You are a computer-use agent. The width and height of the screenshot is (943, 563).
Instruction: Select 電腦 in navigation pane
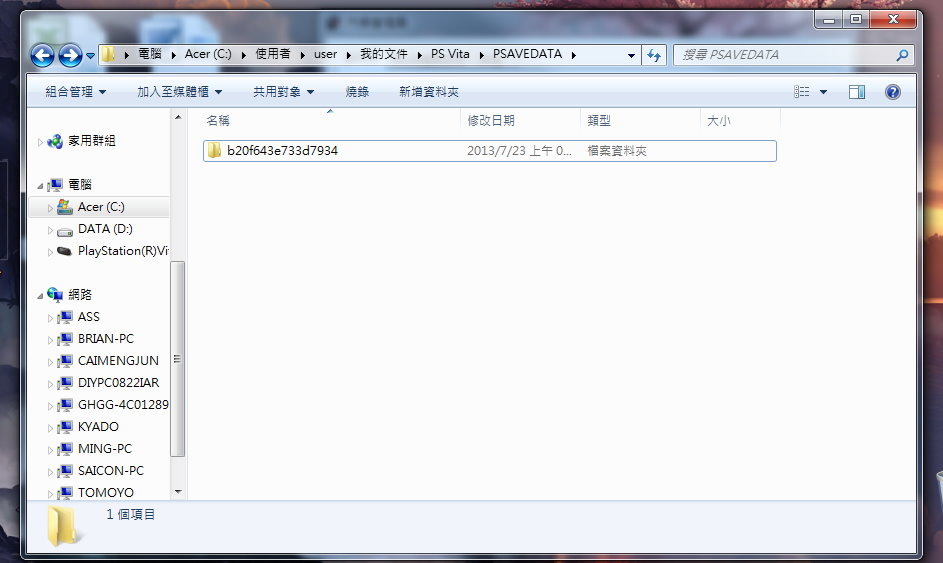[80, 185]
